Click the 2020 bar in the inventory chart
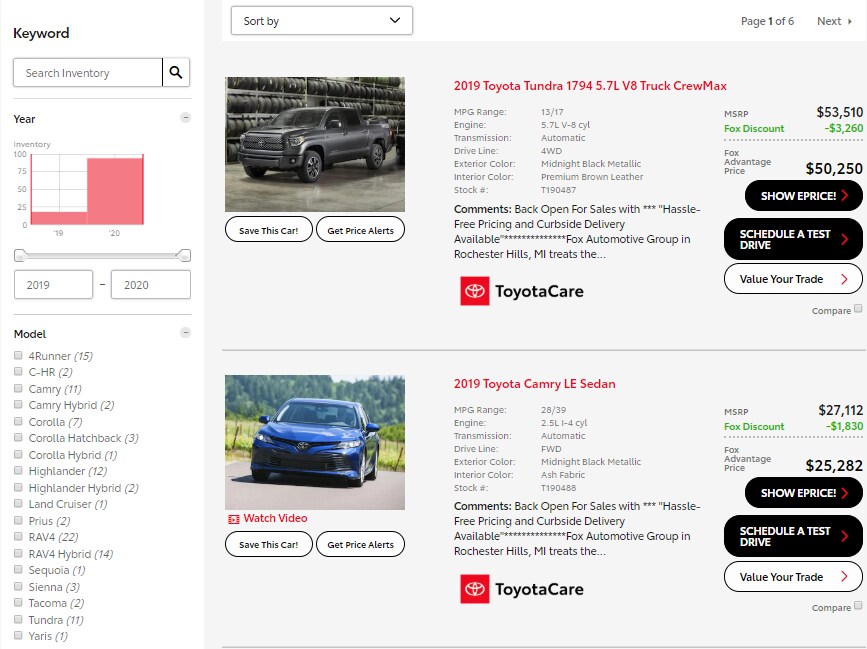This screenshot has height=649, width=867. tap(115, 191)
